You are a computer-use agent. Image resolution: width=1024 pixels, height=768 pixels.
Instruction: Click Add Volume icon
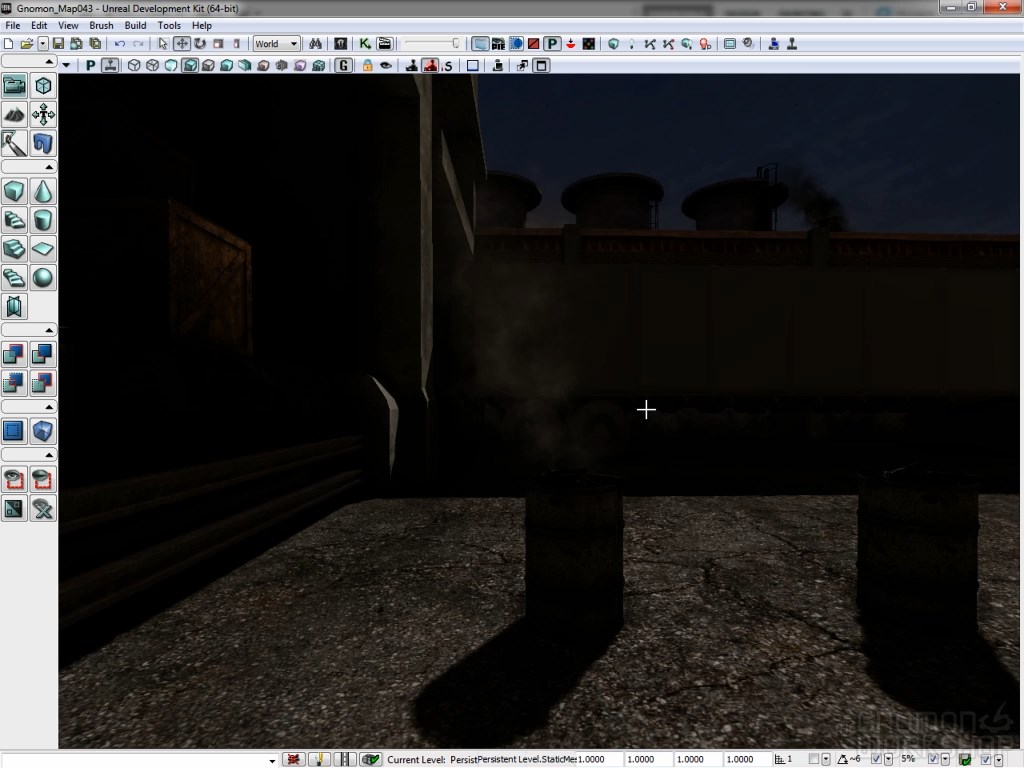[x=43, y=431]
